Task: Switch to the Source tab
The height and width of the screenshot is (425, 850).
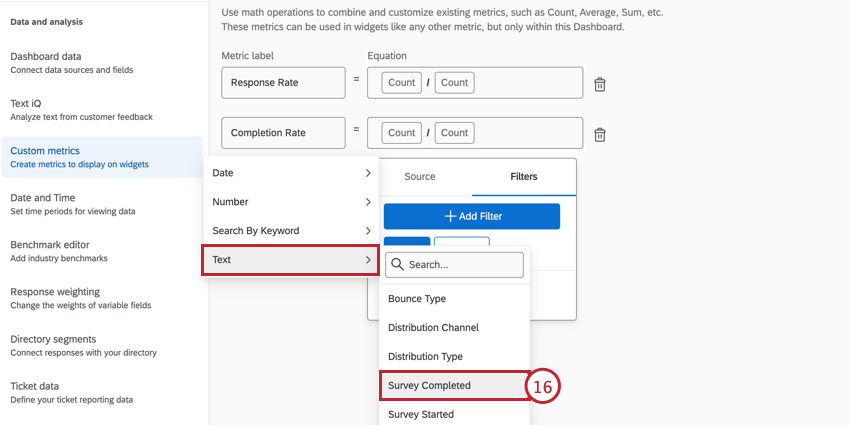Action: [420, 177]
